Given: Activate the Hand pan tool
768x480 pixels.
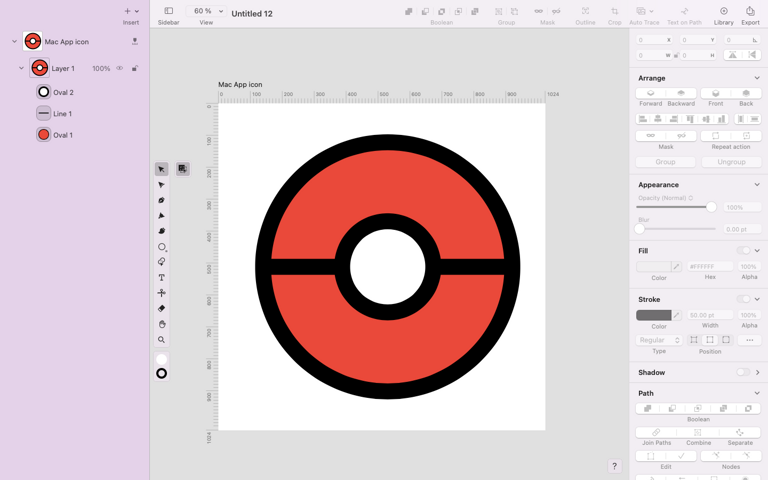Looking at the screenshot, I should click(x=161, y=324).
